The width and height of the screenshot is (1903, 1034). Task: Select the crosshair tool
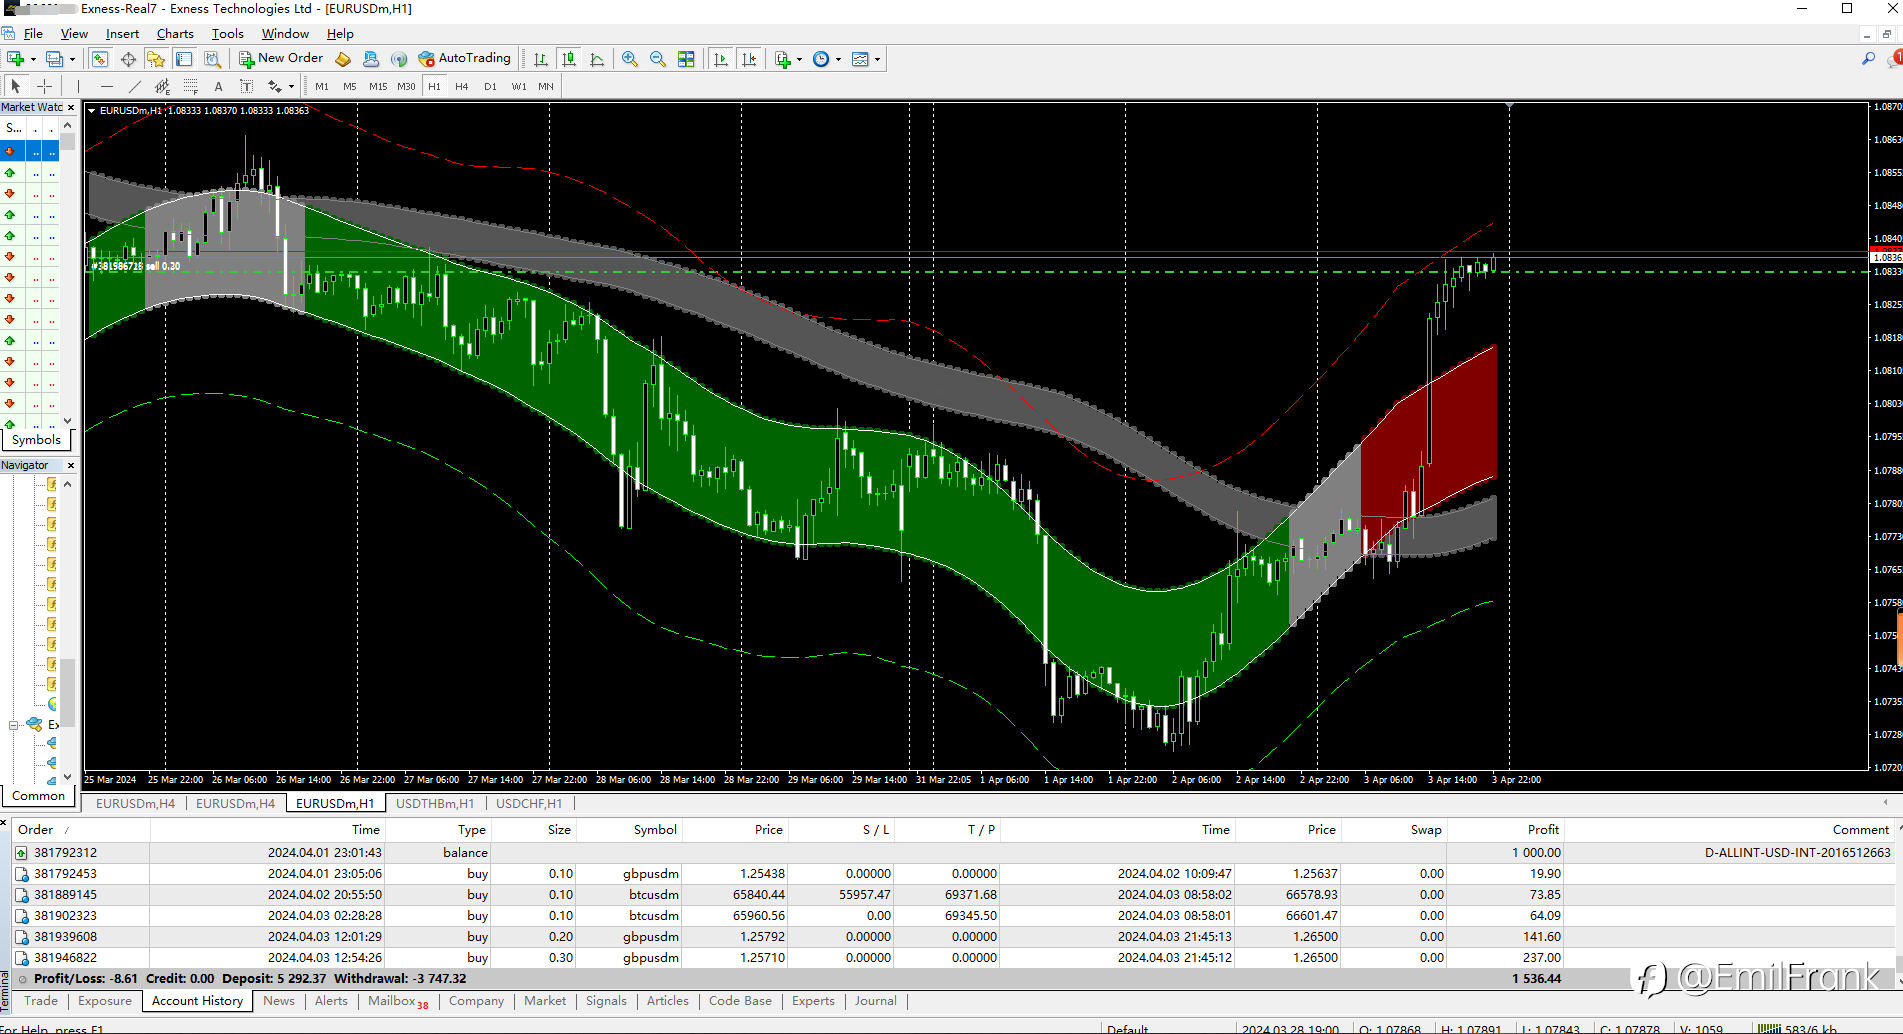click(44, 86)
